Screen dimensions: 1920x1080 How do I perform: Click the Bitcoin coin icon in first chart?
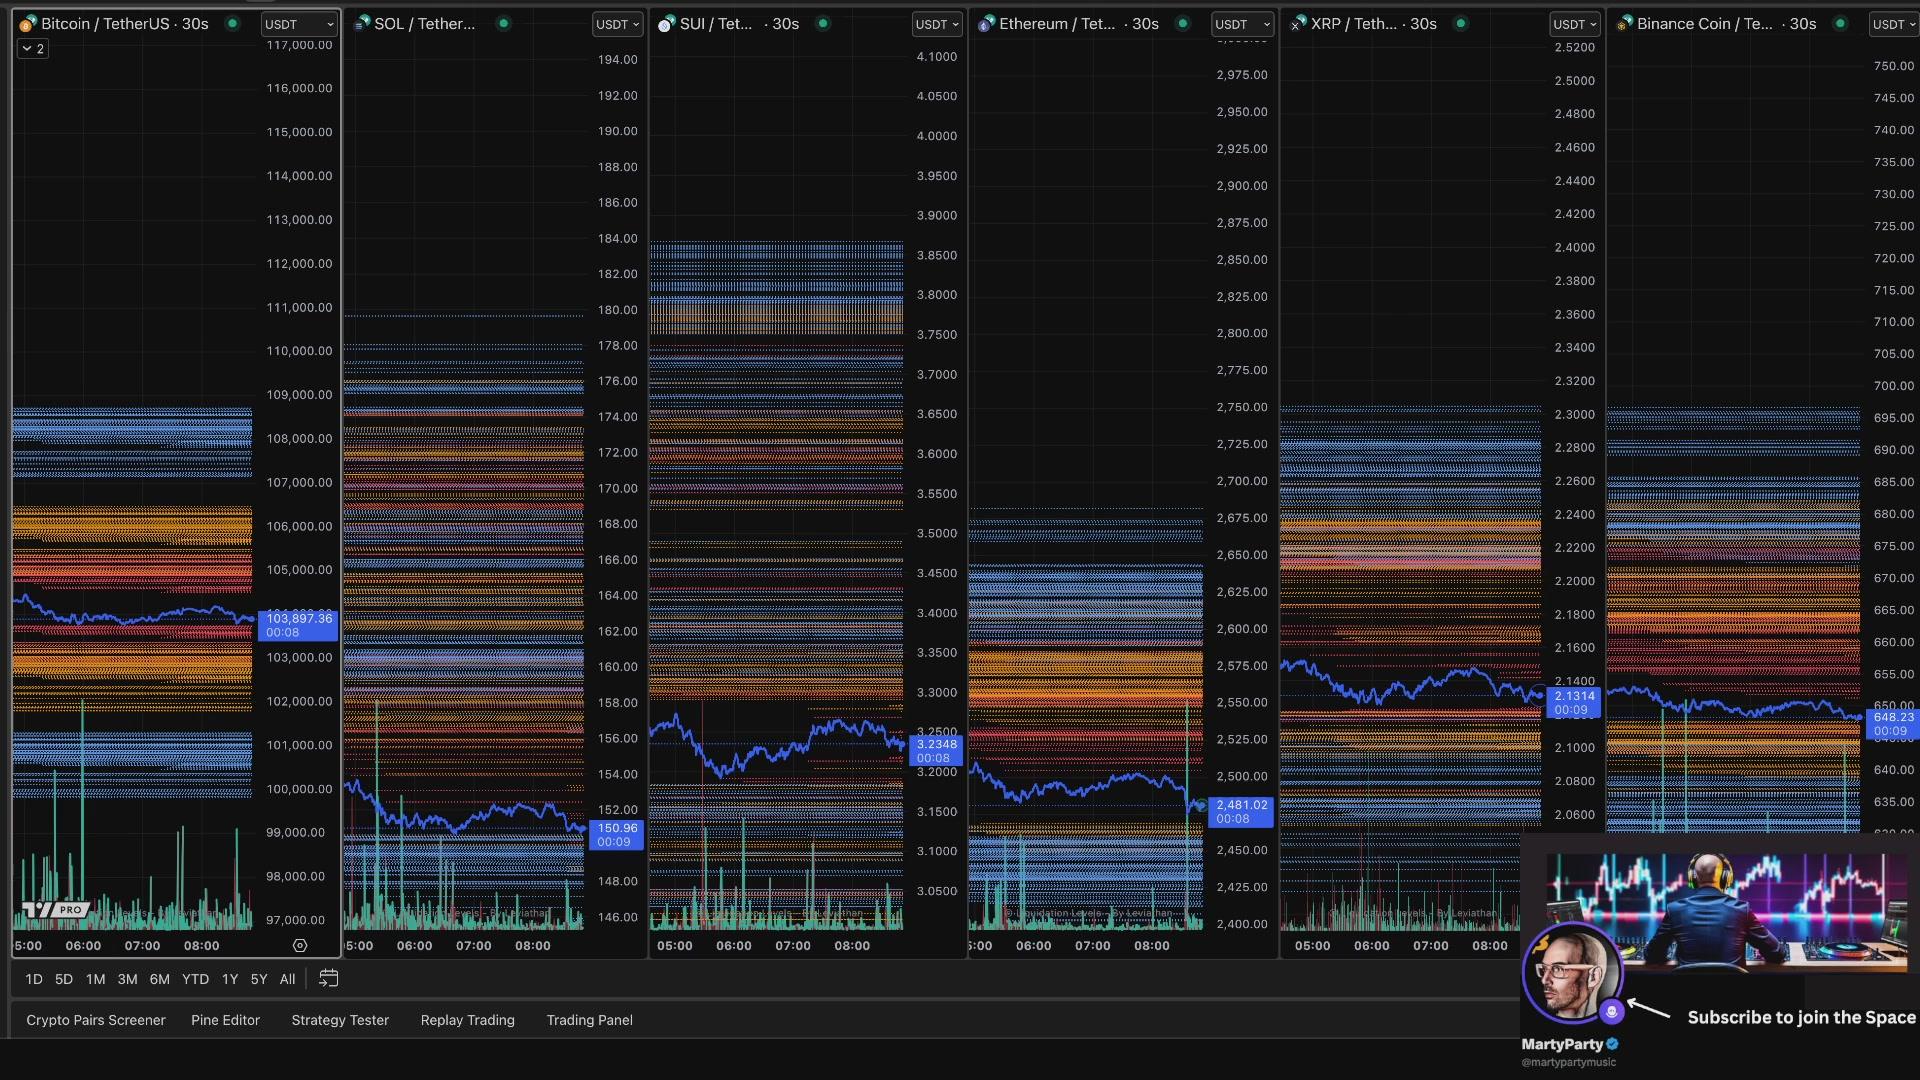pyautogui.click(x=28, y=24)
